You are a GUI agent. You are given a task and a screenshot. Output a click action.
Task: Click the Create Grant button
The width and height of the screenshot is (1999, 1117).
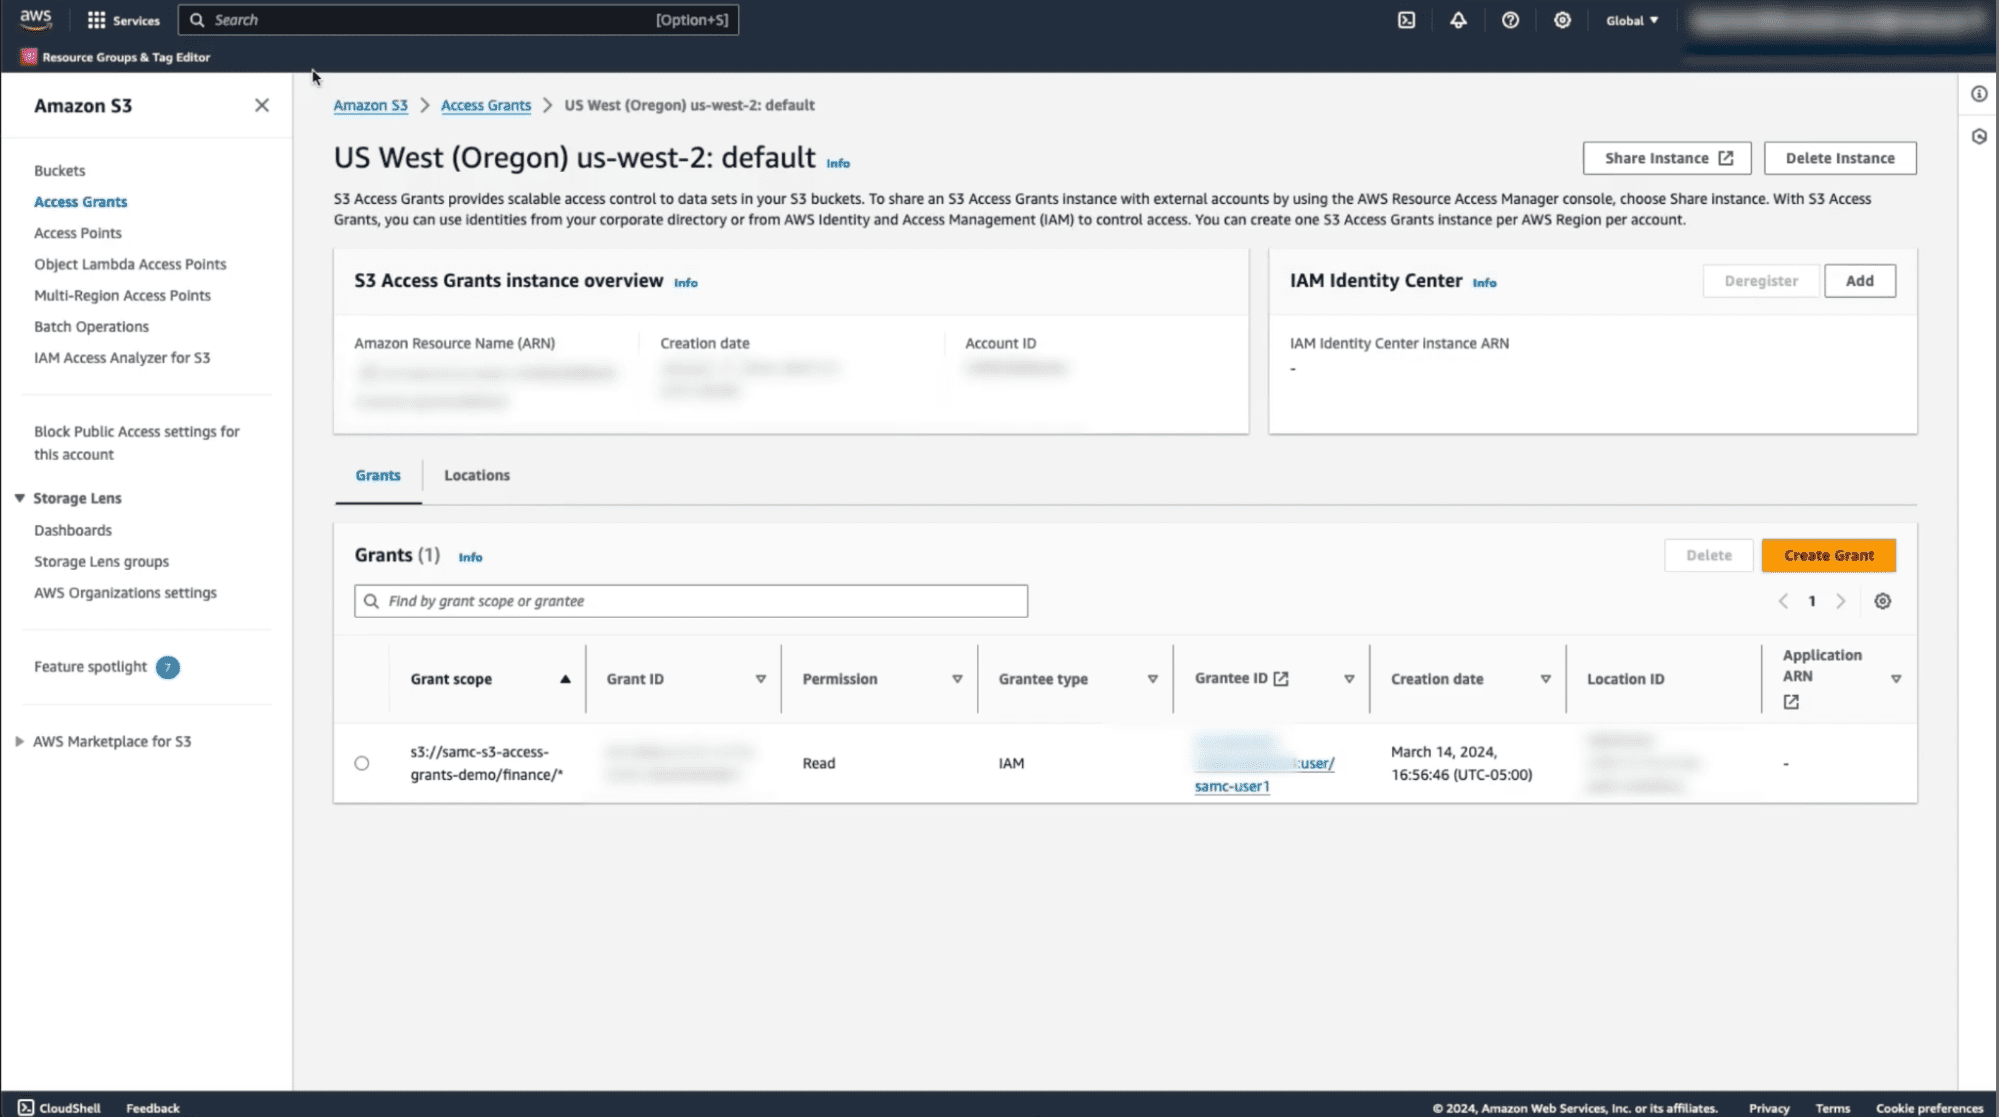coord(1828,555)
